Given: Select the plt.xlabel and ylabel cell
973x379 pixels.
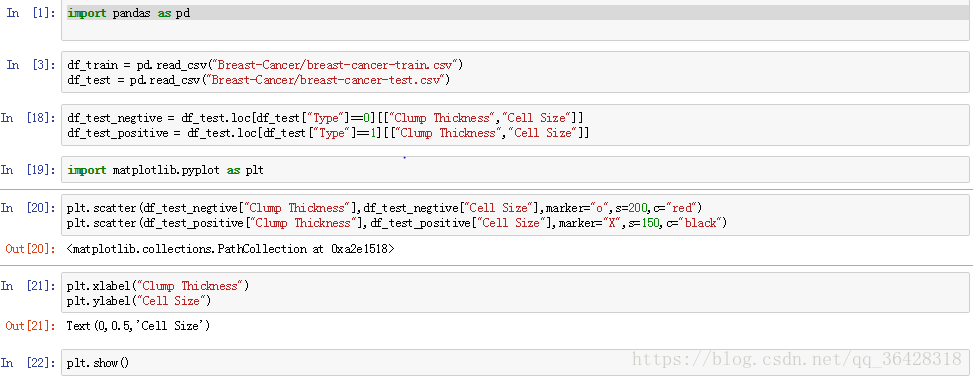Looking at the screenshot, I should click(515, 293).
